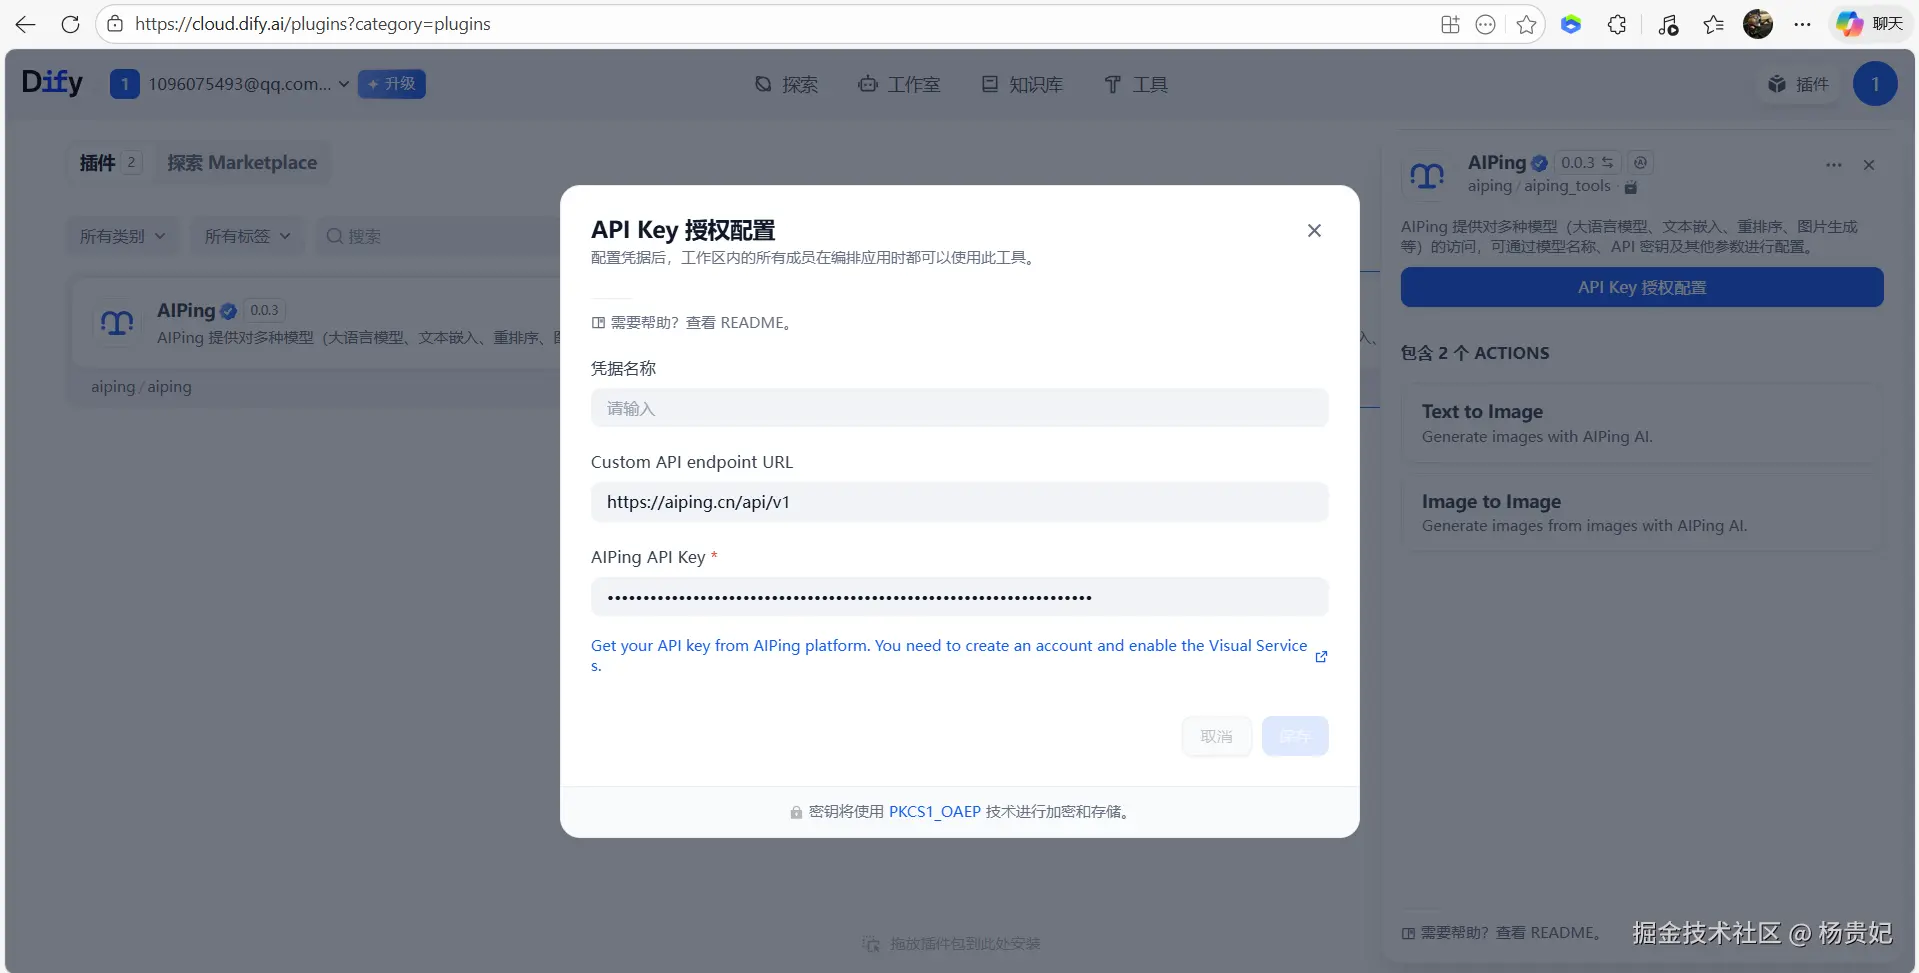
Task: Click the AIPing logo on the list card
Action: 117,322
